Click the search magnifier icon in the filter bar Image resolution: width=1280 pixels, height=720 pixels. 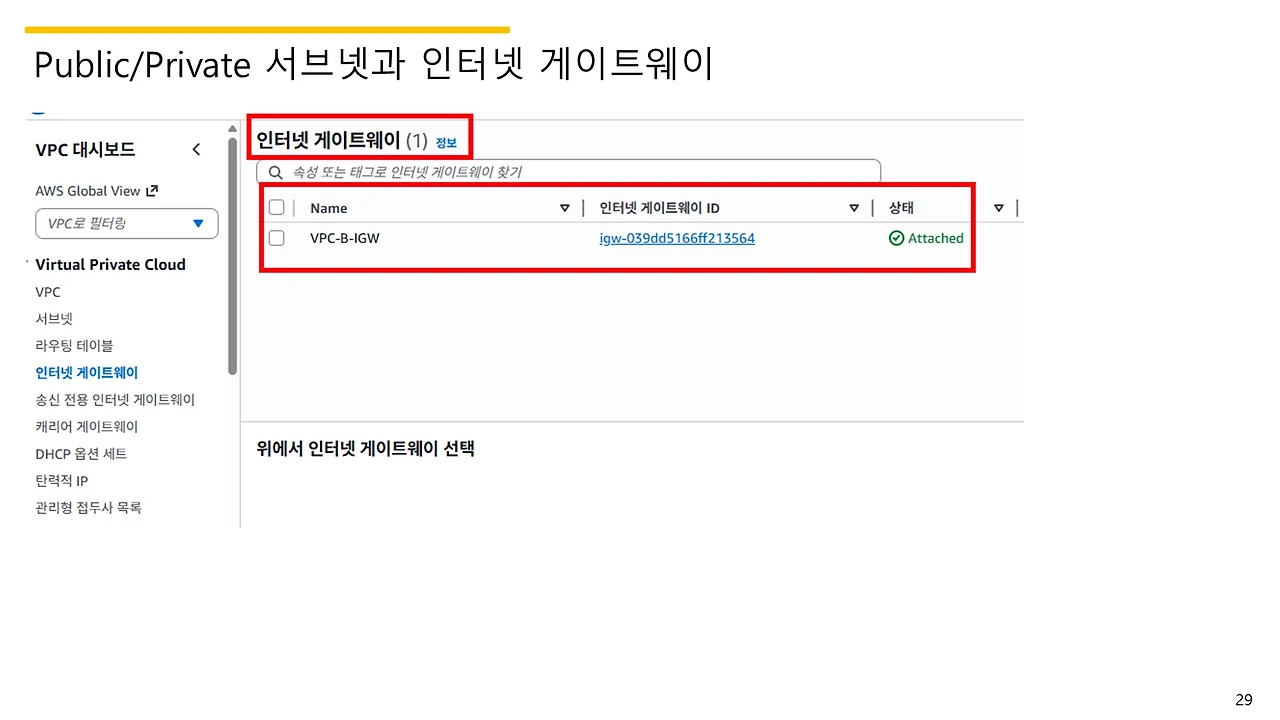coord(276,171)
